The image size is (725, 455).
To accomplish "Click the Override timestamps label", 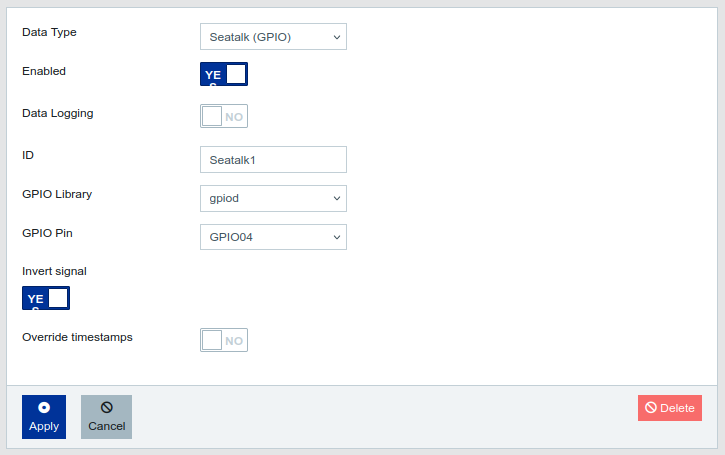I will click(x=77, y=337).
